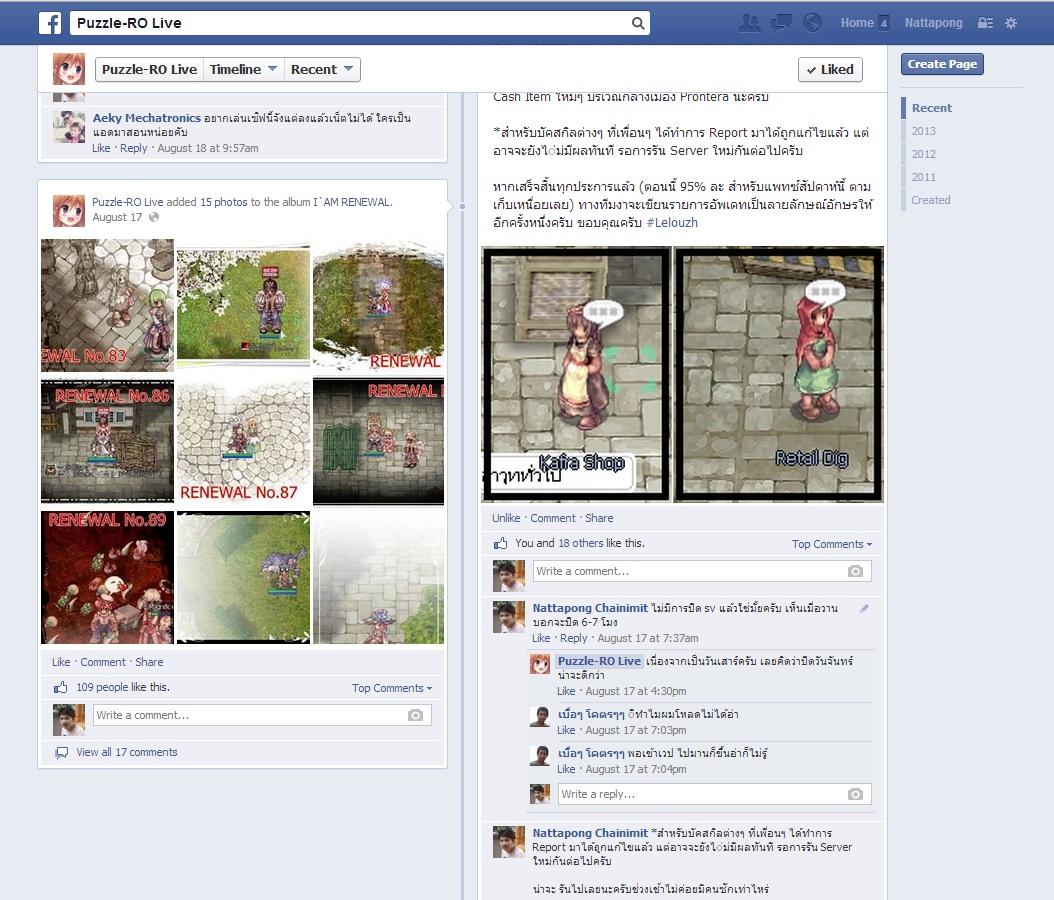
Task: Go to Home in the top bar
Action: point(857,23)
